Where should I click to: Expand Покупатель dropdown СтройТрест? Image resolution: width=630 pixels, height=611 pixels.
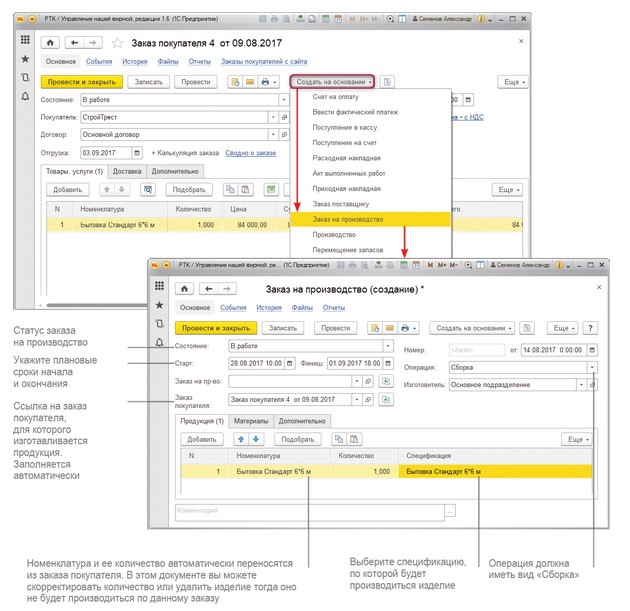[x=273, y=117]
